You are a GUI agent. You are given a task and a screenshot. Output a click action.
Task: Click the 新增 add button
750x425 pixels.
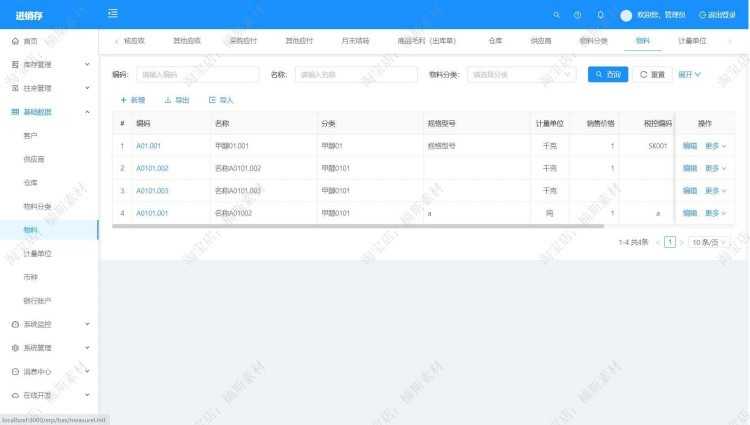tap(132, 100)
